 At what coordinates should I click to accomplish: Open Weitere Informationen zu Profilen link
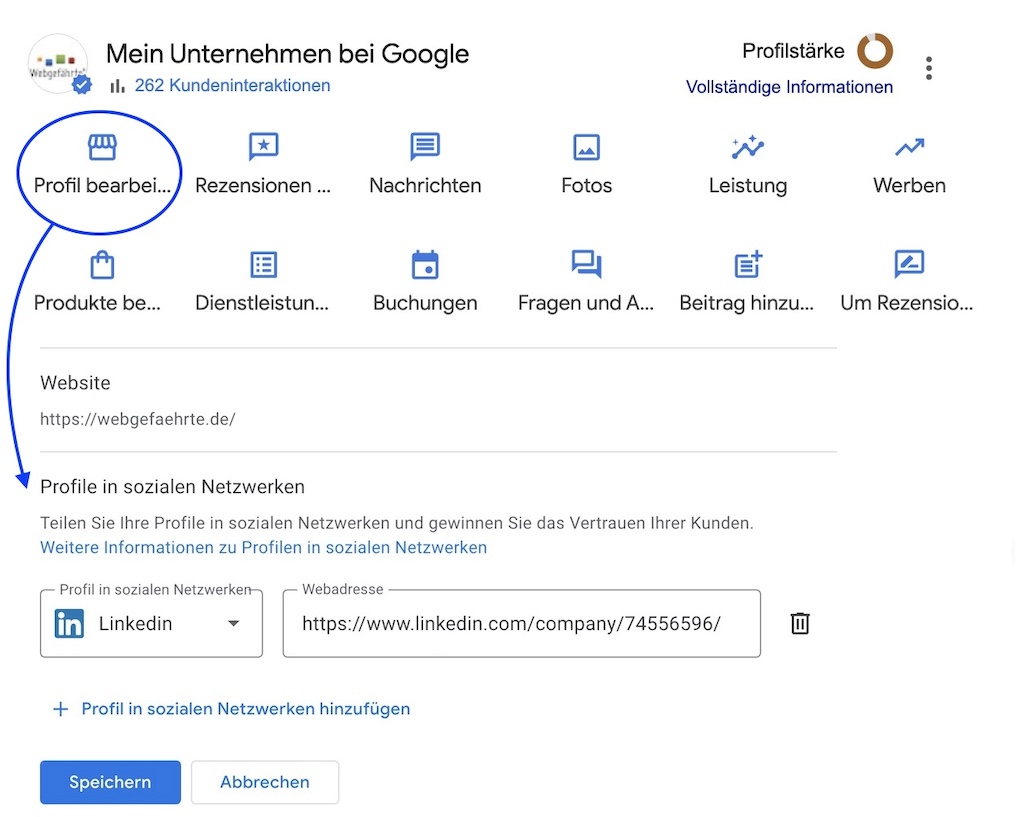click(x=264, y=547)
